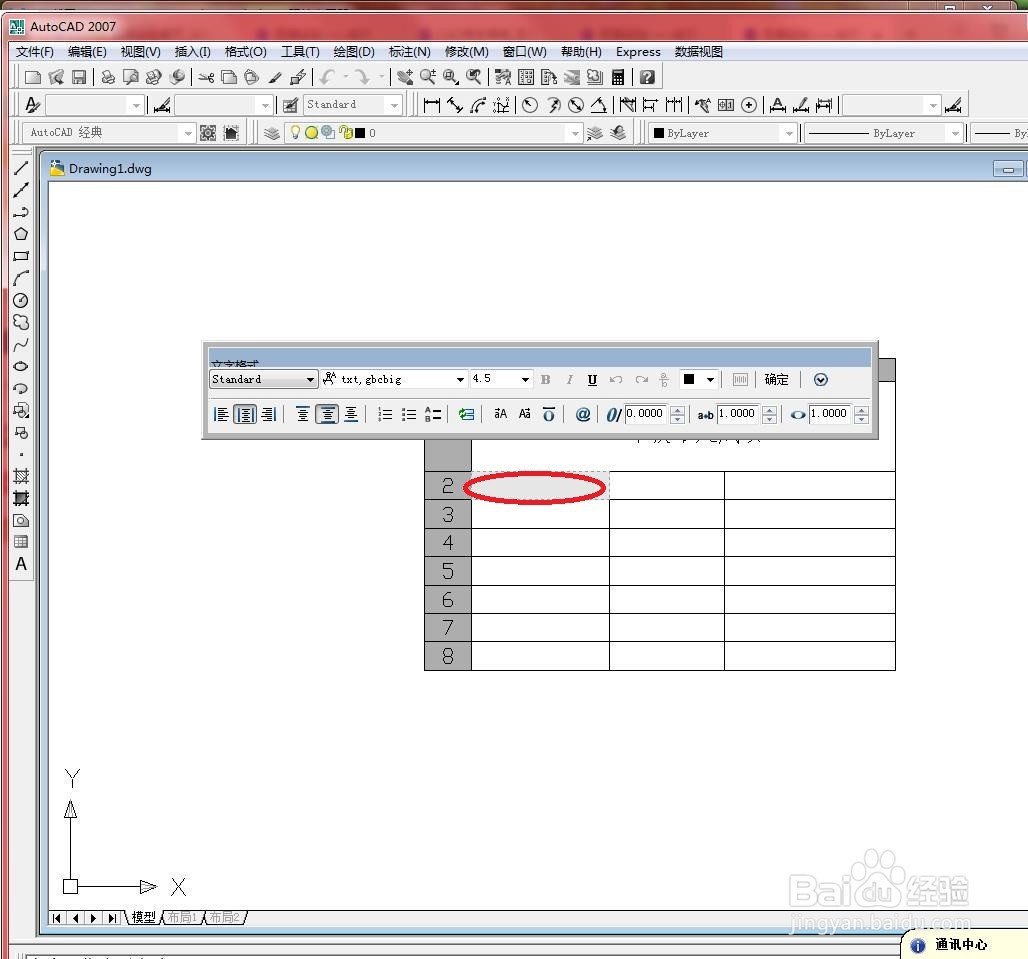
Task: Select the Hatch tool
Action: (x=21, y=477)
